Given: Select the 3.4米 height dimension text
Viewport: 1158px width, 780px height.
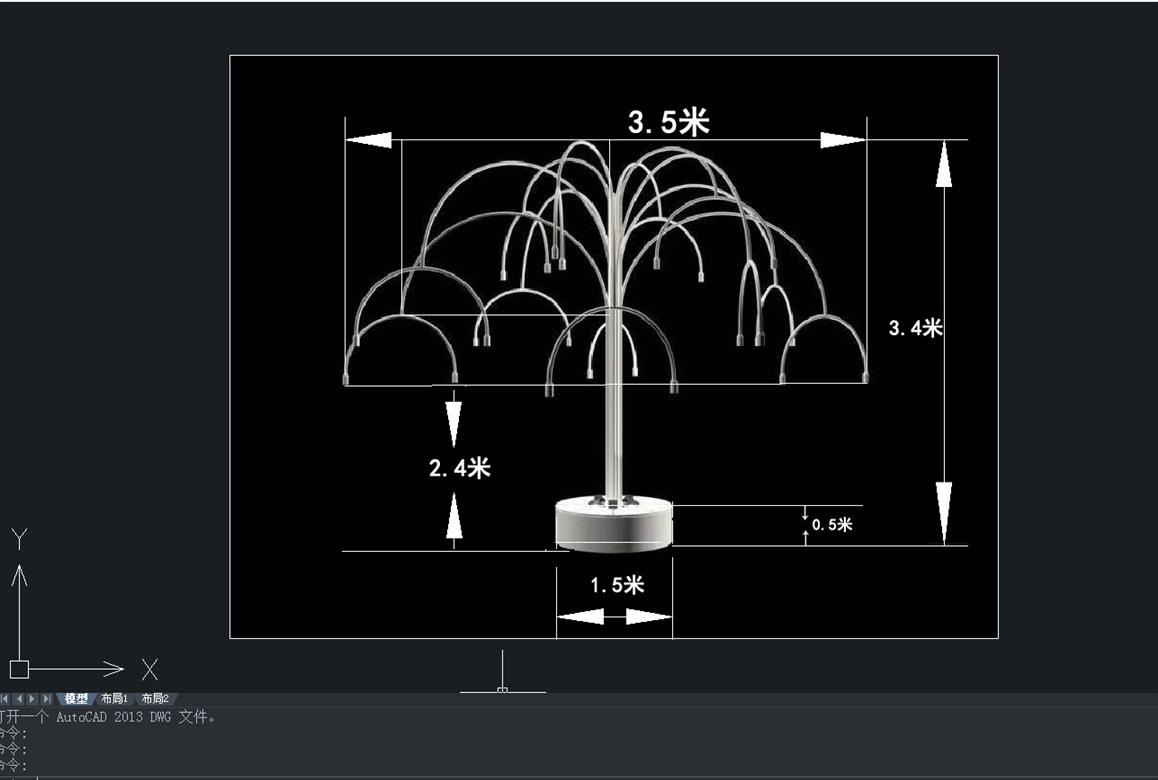Looking at the screenshot, I should click(x=916, y=328).
